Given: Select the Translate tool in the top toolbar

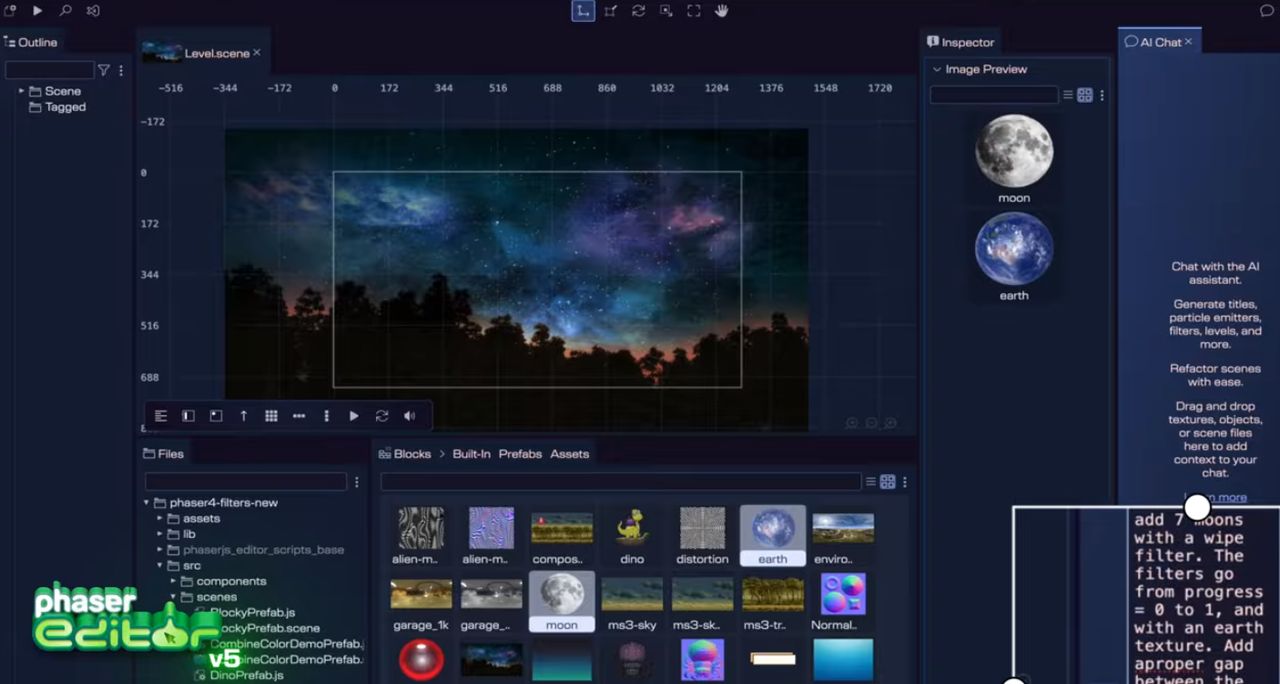Looking at the screenshot, I should pyautogui.click(x=582, y=11).
